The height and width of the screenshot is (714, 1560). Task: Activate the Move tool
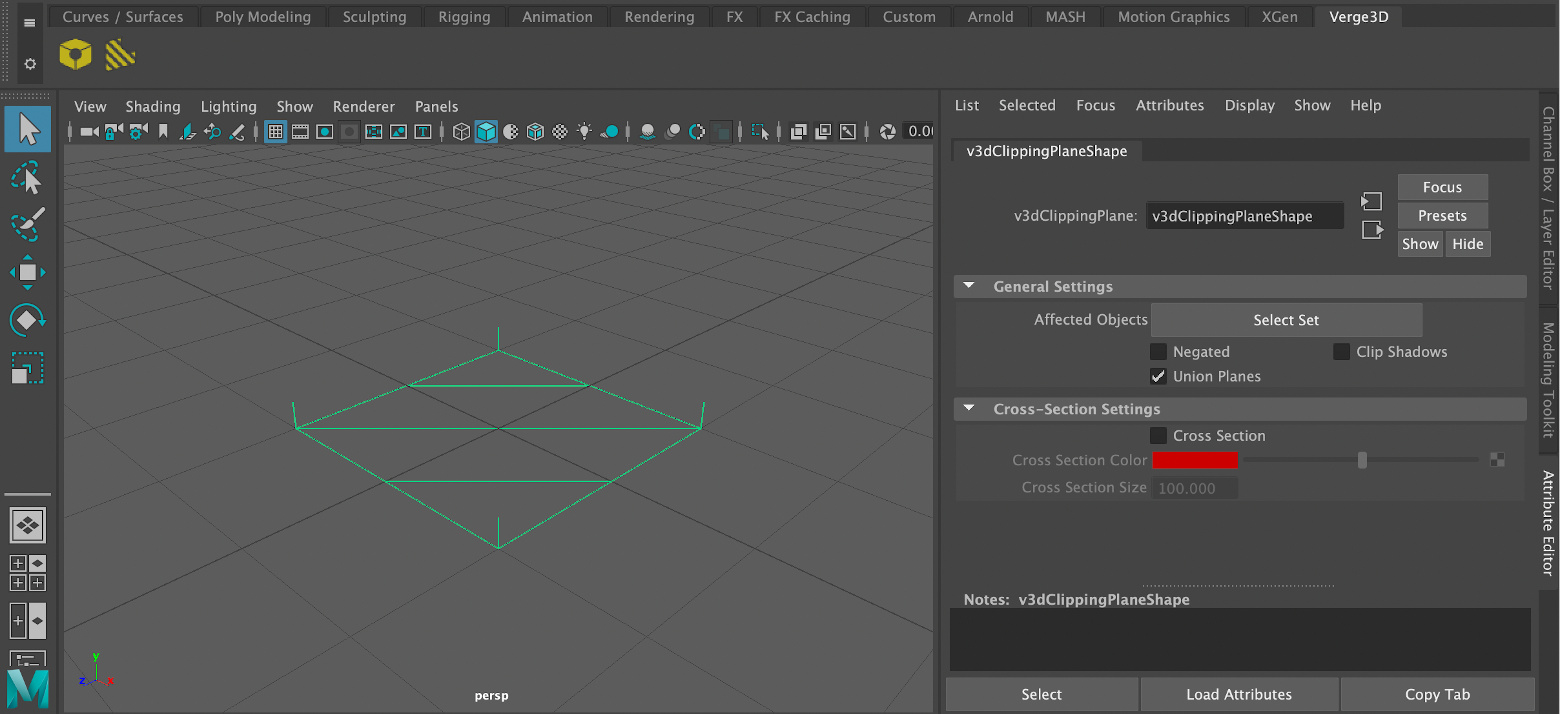(28, 272)
